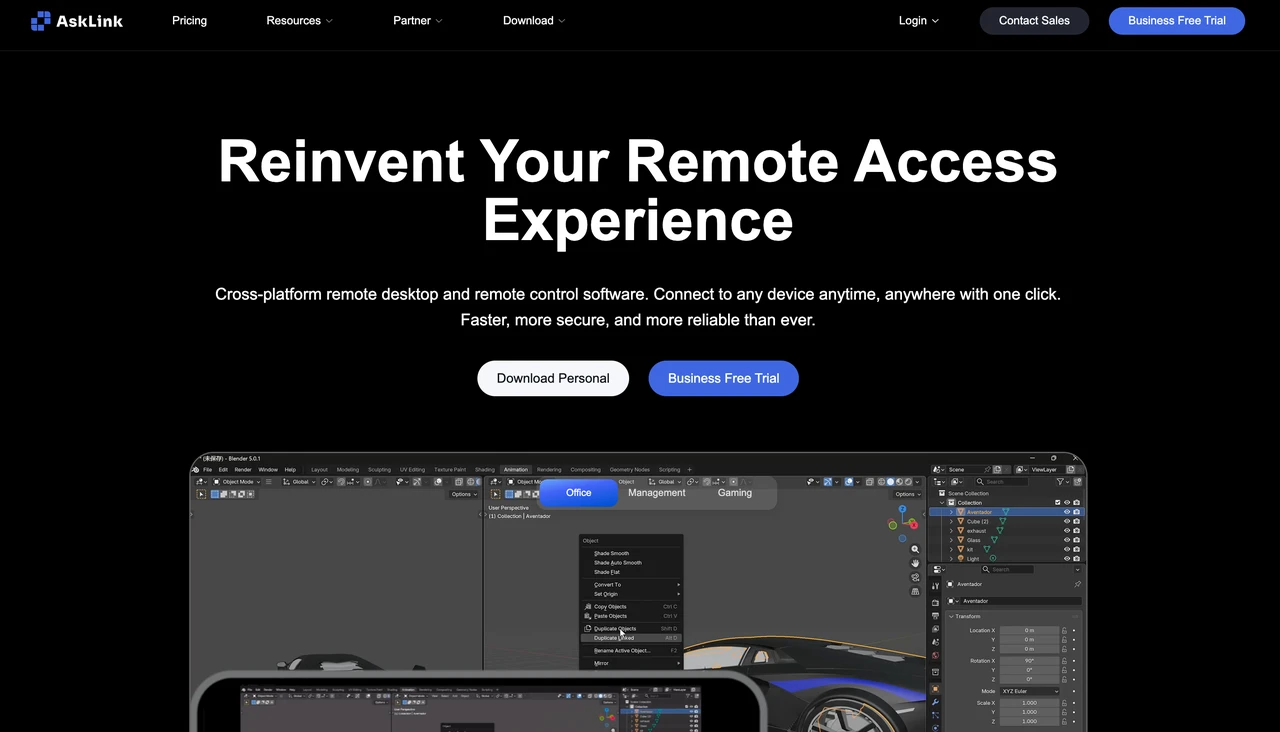This screenshot has height=732, width=1280.
Task: Open the Download dropdown in site header
Action: 534,20
